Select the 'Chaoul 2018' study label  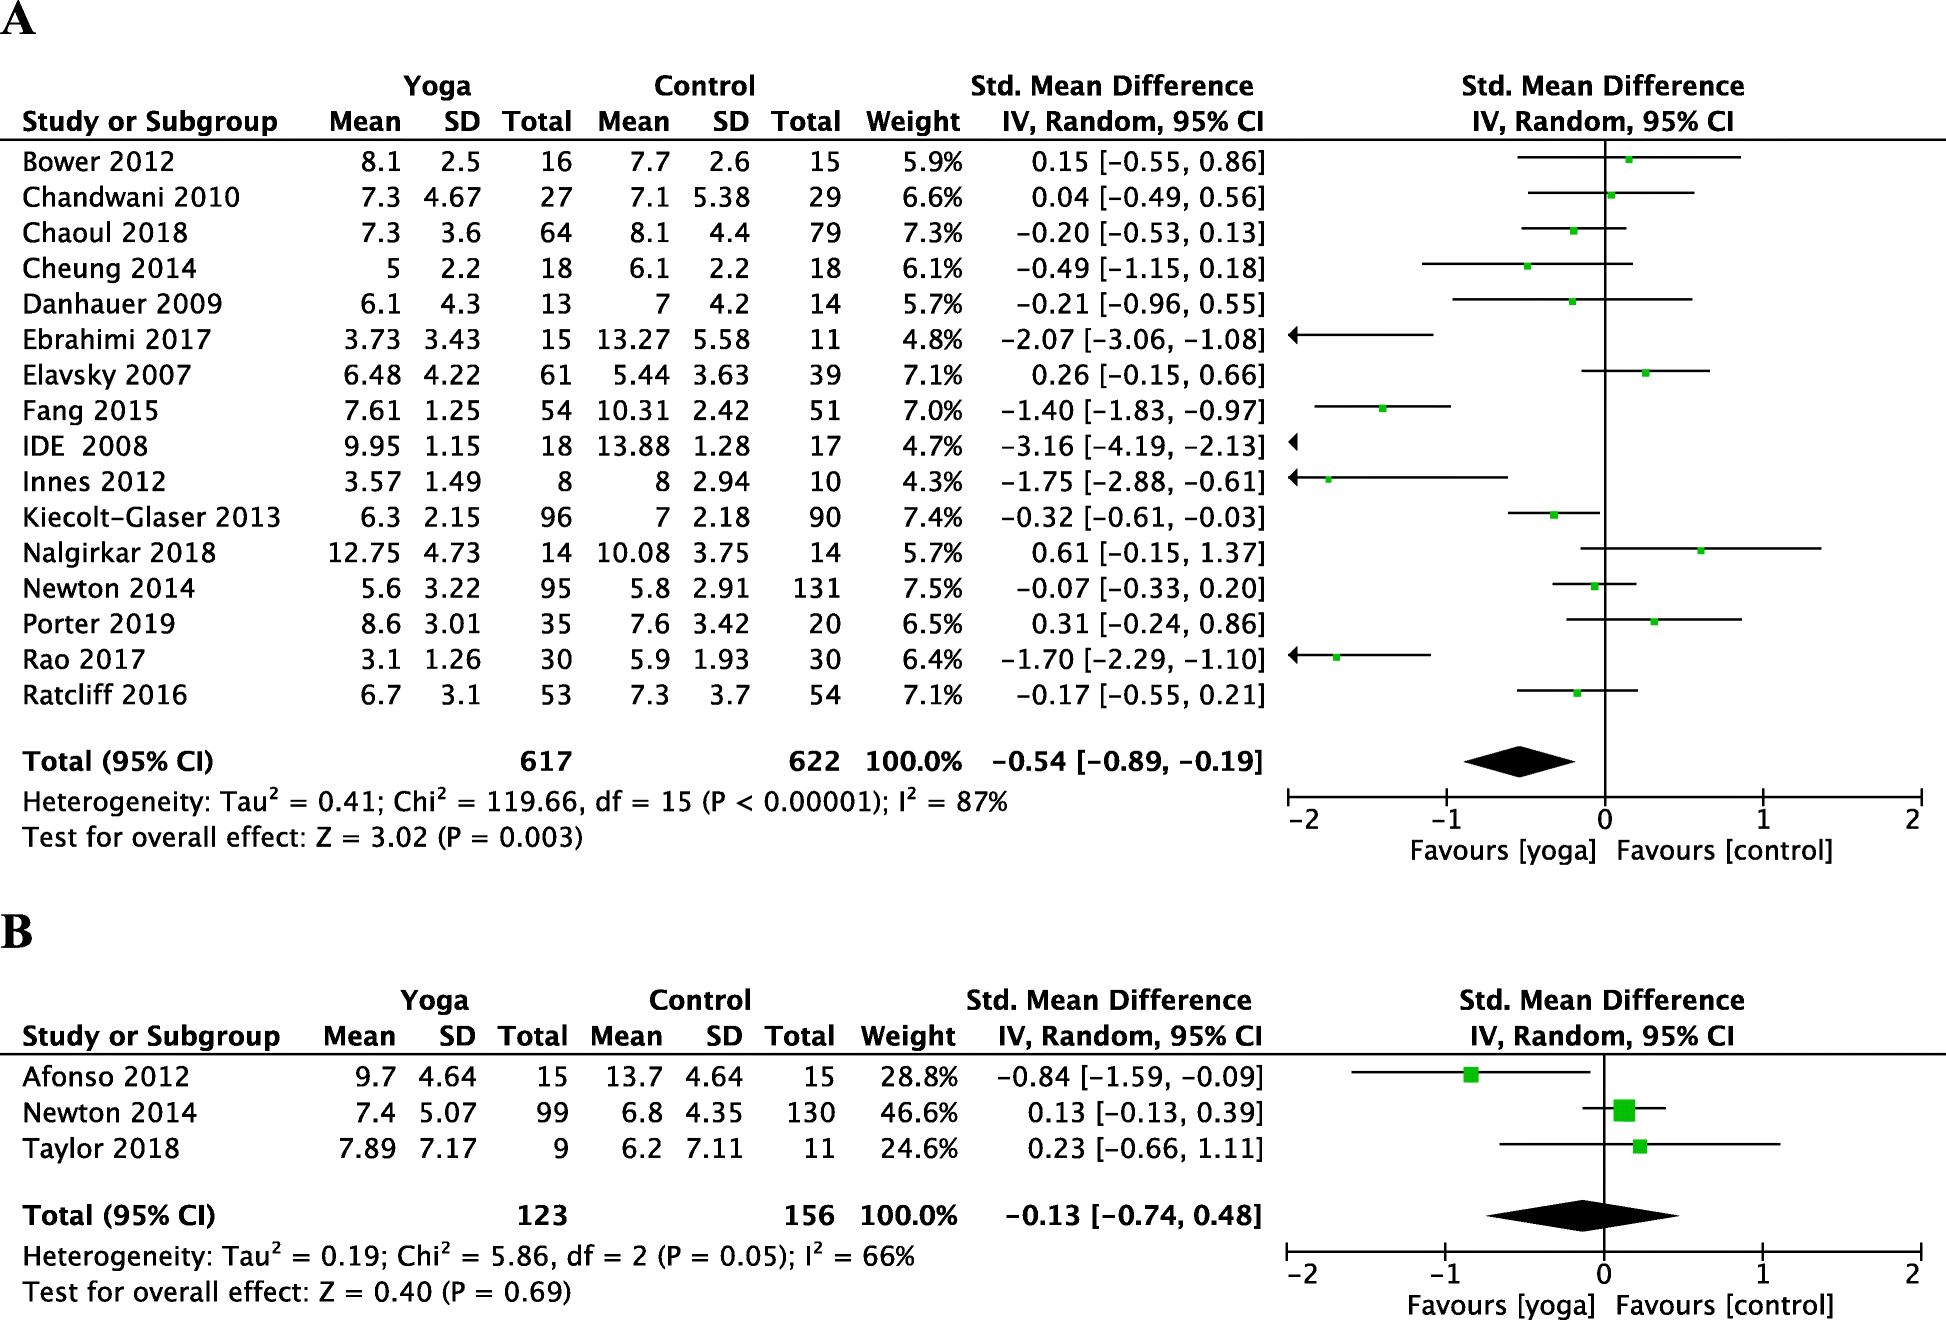[105, 233]
